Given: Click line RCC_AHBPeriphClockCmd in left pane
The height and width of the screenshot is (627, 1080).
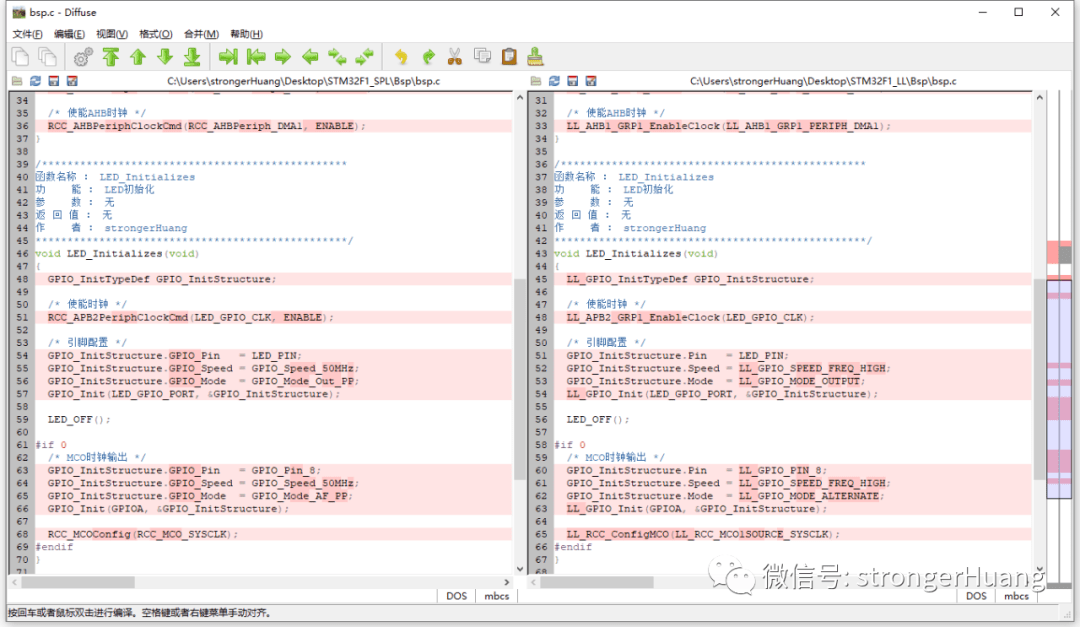Looking at the screenshot, I should [273, 126].
